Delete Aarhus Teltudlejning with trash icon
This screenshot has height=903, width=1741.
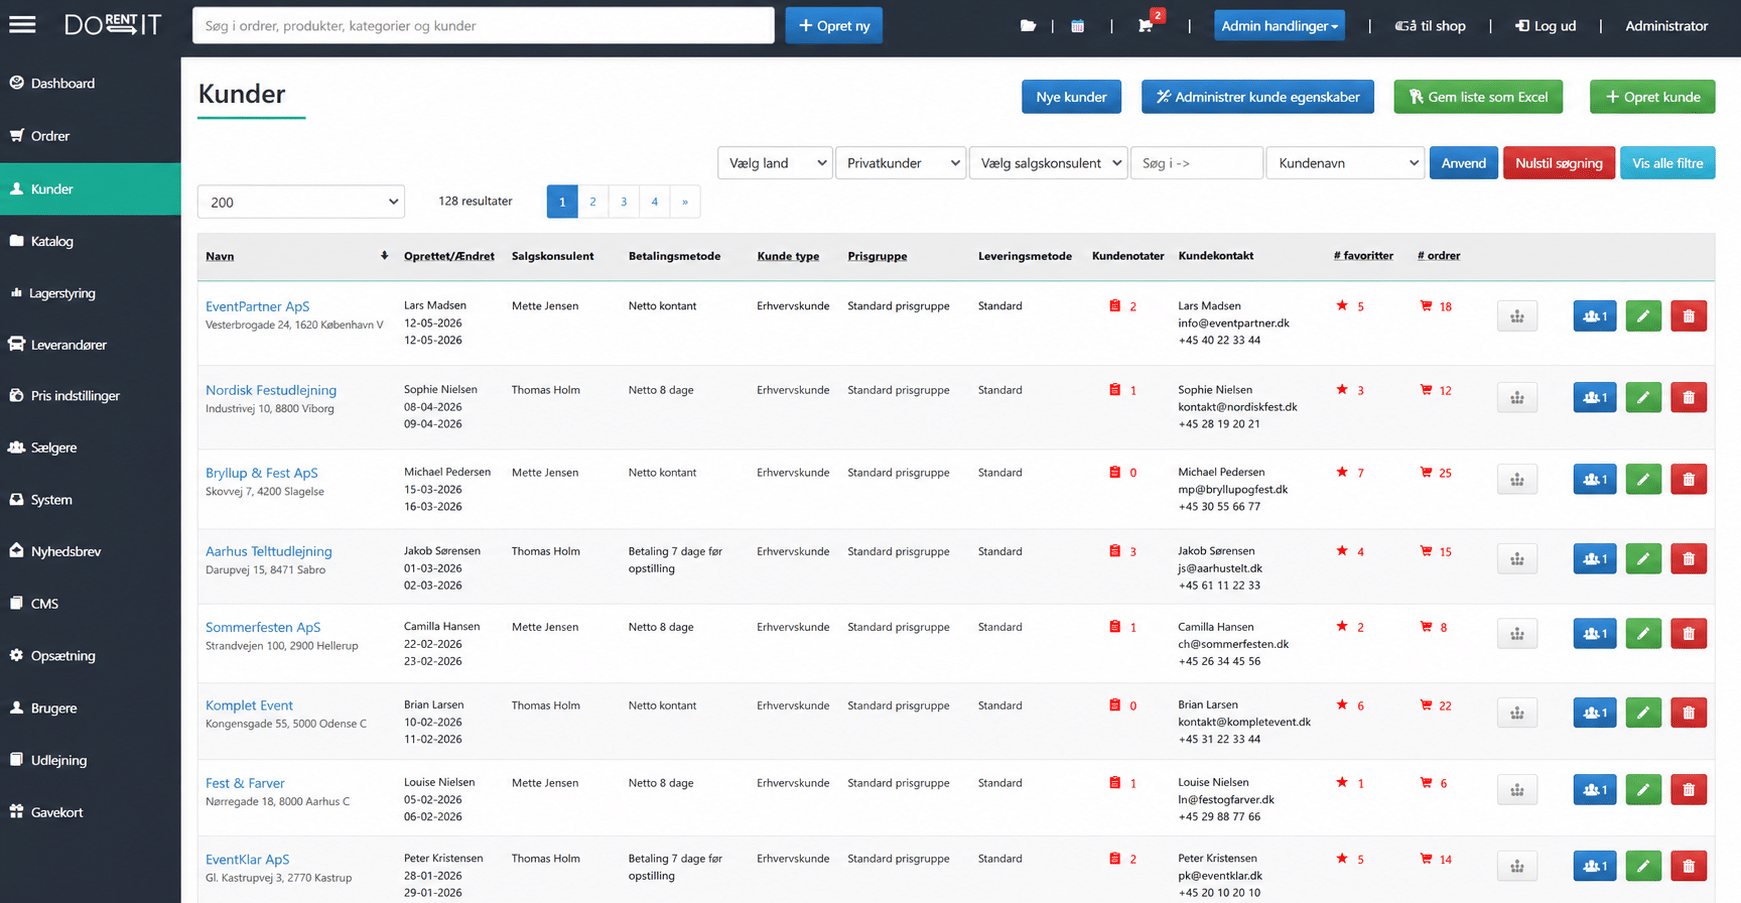[1689, 559]
